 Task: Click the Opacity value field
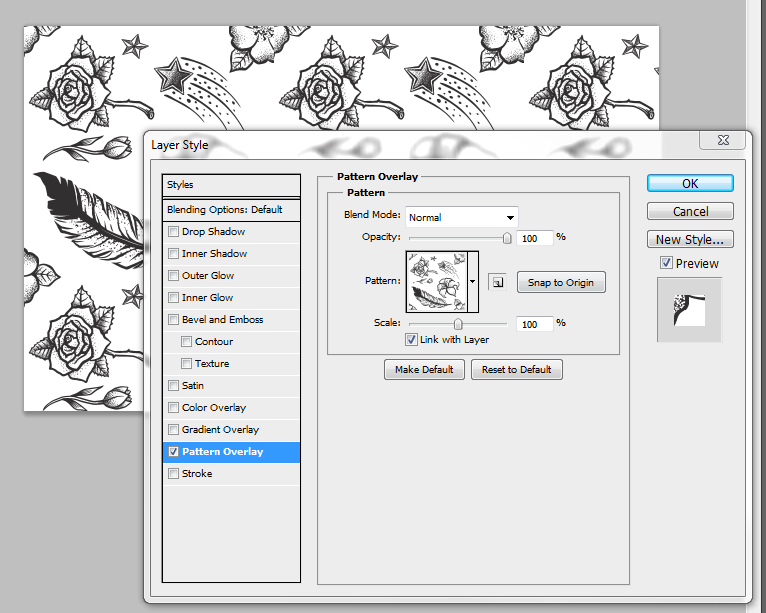pos(534,238)
